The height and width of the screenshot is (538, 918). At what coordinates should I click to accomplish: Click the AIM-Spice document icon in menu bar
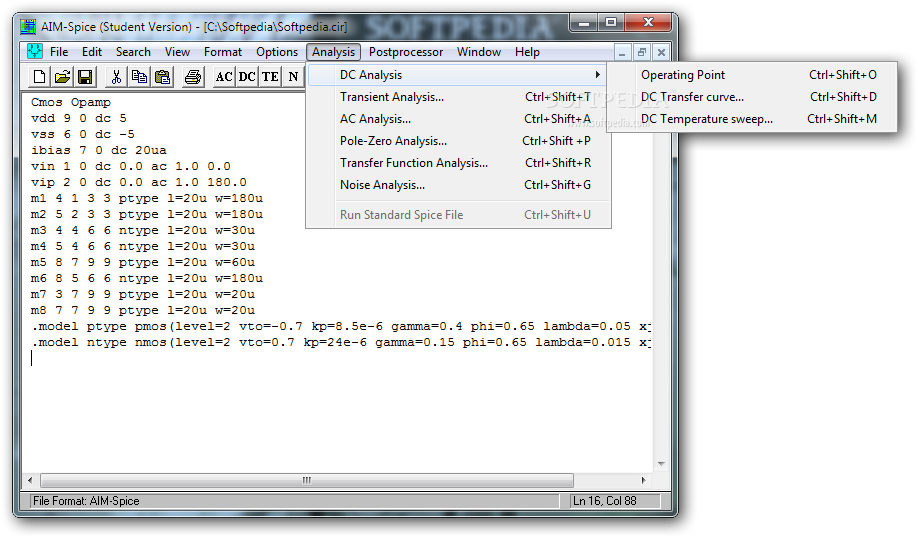tap(35, 52)
